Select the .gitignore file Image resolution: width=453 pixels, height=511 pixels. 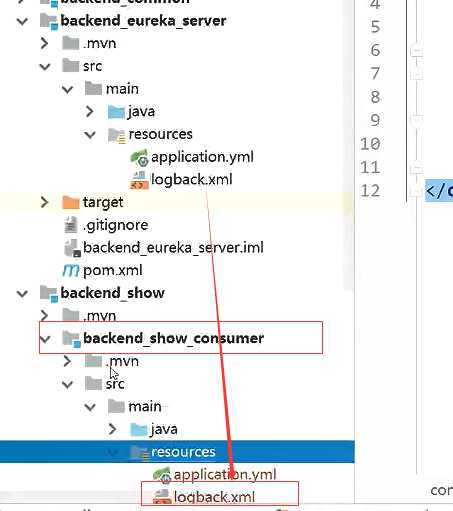pyautogui.click(x=115, y=225)
